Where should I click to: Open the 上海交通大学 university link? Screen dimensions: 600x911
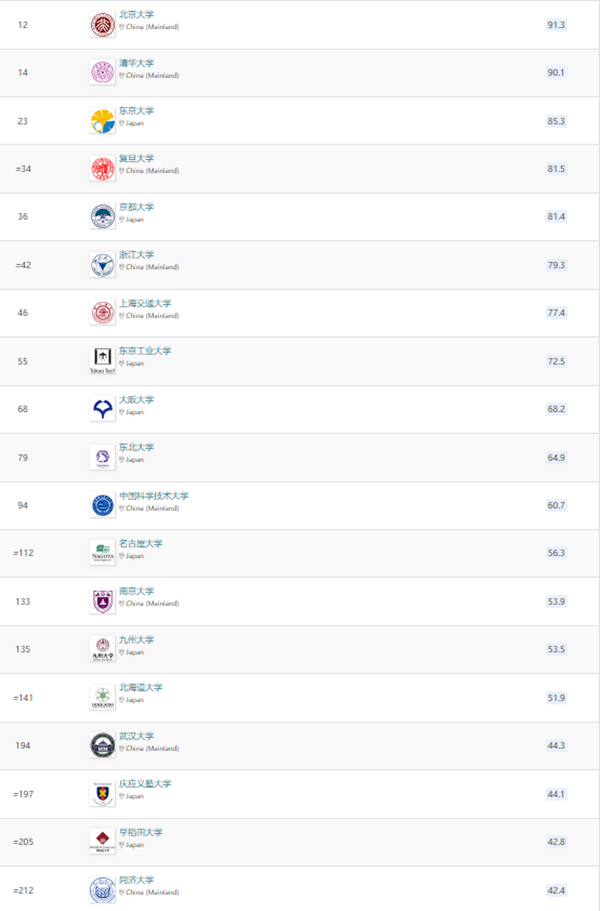145,303
